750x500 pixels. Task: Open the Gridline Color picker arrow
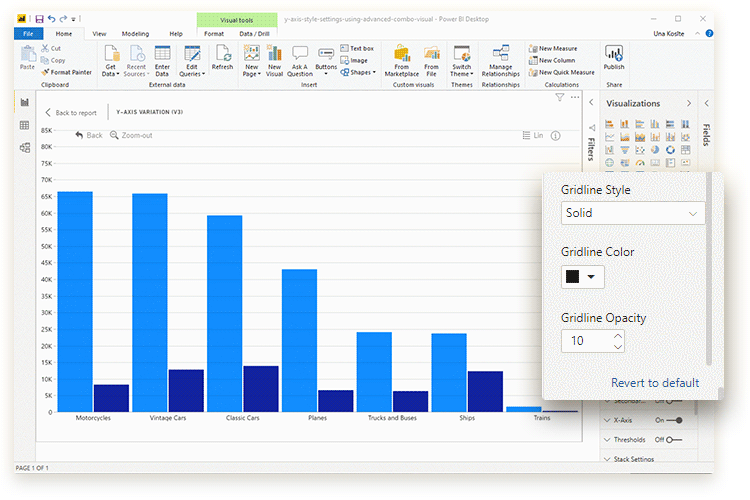click(591, 277)
